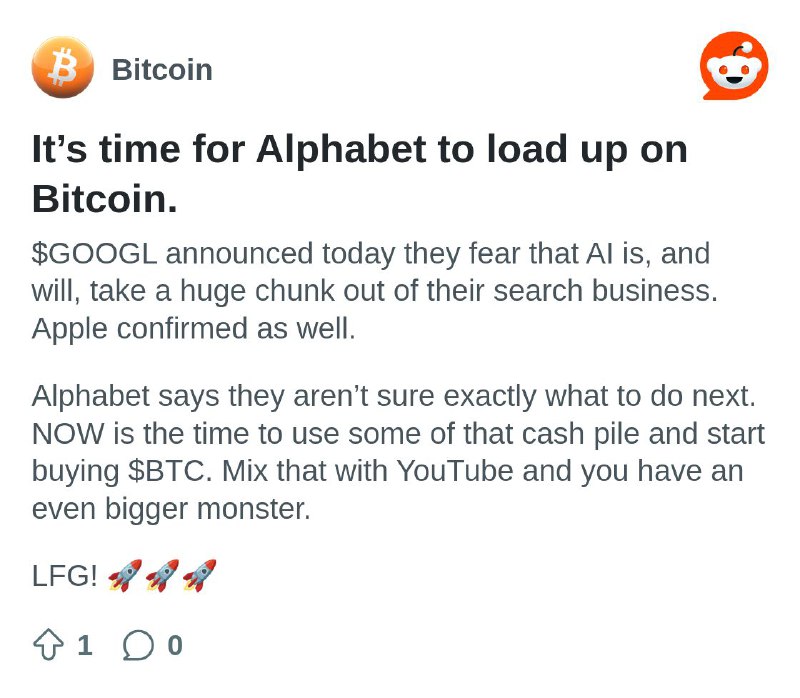Click the word 'Bitcoin.' in the title
This screenshot has height=698, width=800.
[105, 199]
